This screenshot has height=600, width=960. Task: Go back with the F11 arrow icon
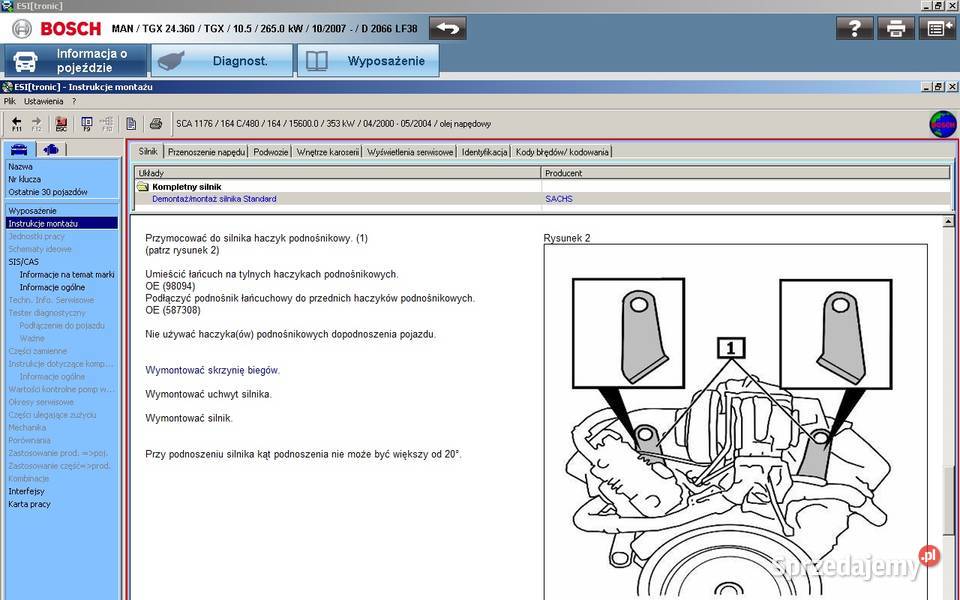17,124
